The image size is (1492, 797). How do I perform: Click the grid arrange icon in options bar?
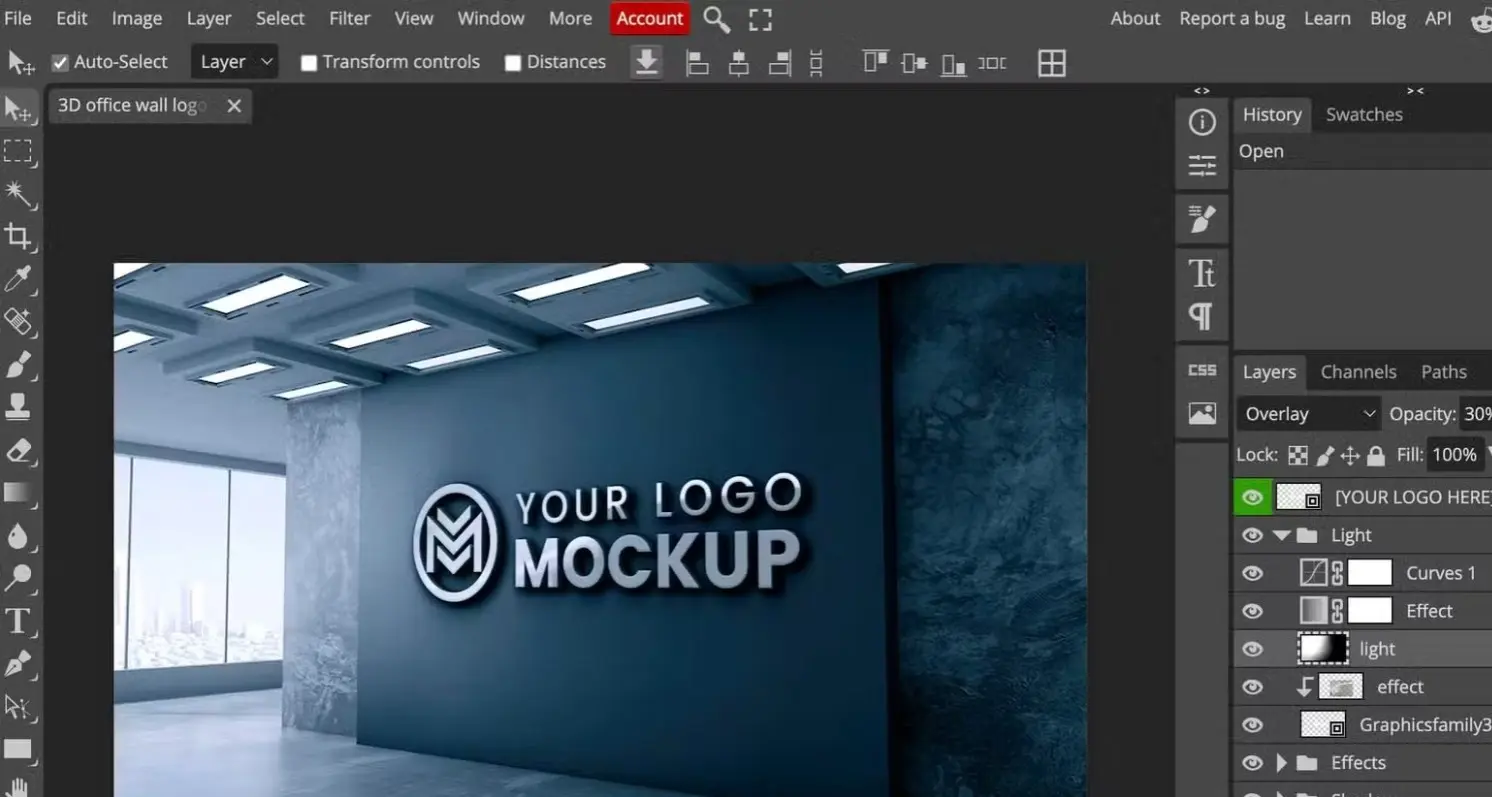tap(1052, 63)
